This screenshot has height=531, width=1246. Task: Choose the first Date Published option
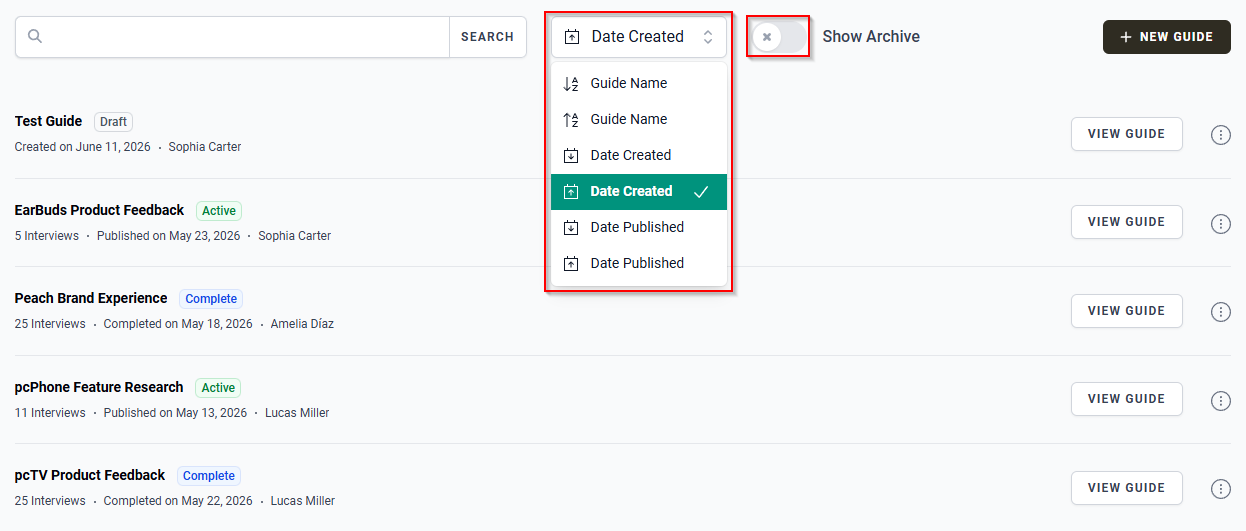638,227
